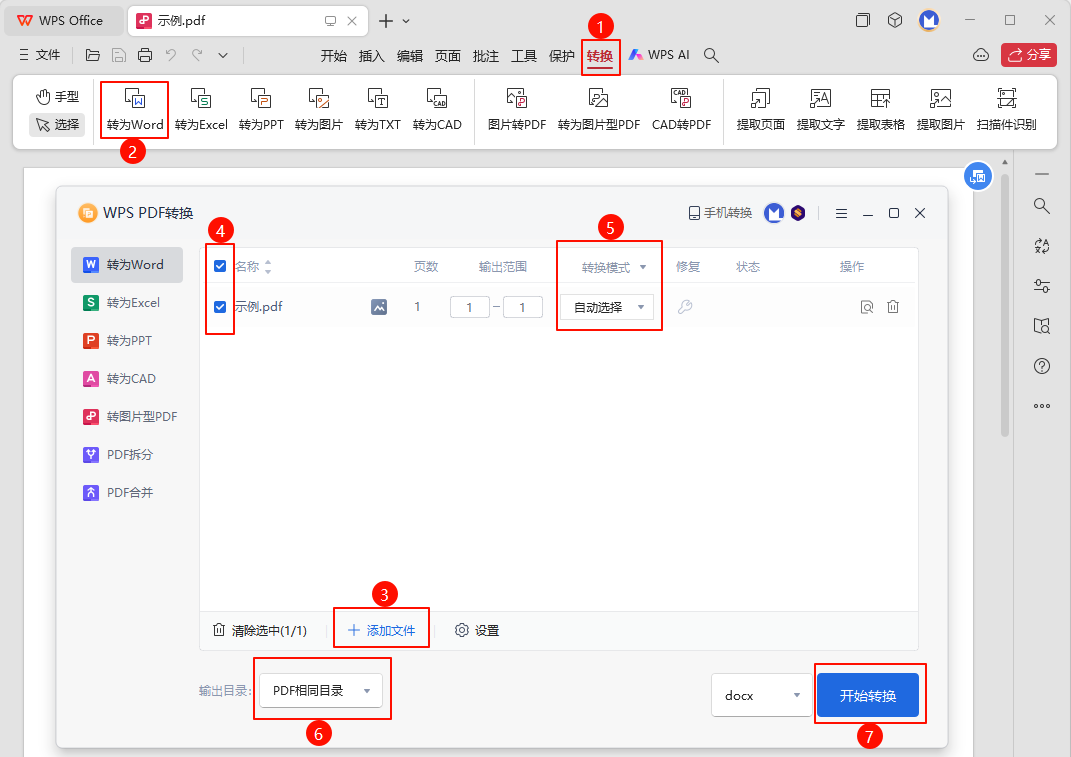Click the start page number input field
This screenshot has width=1071, height=757.
coord(469,307)
